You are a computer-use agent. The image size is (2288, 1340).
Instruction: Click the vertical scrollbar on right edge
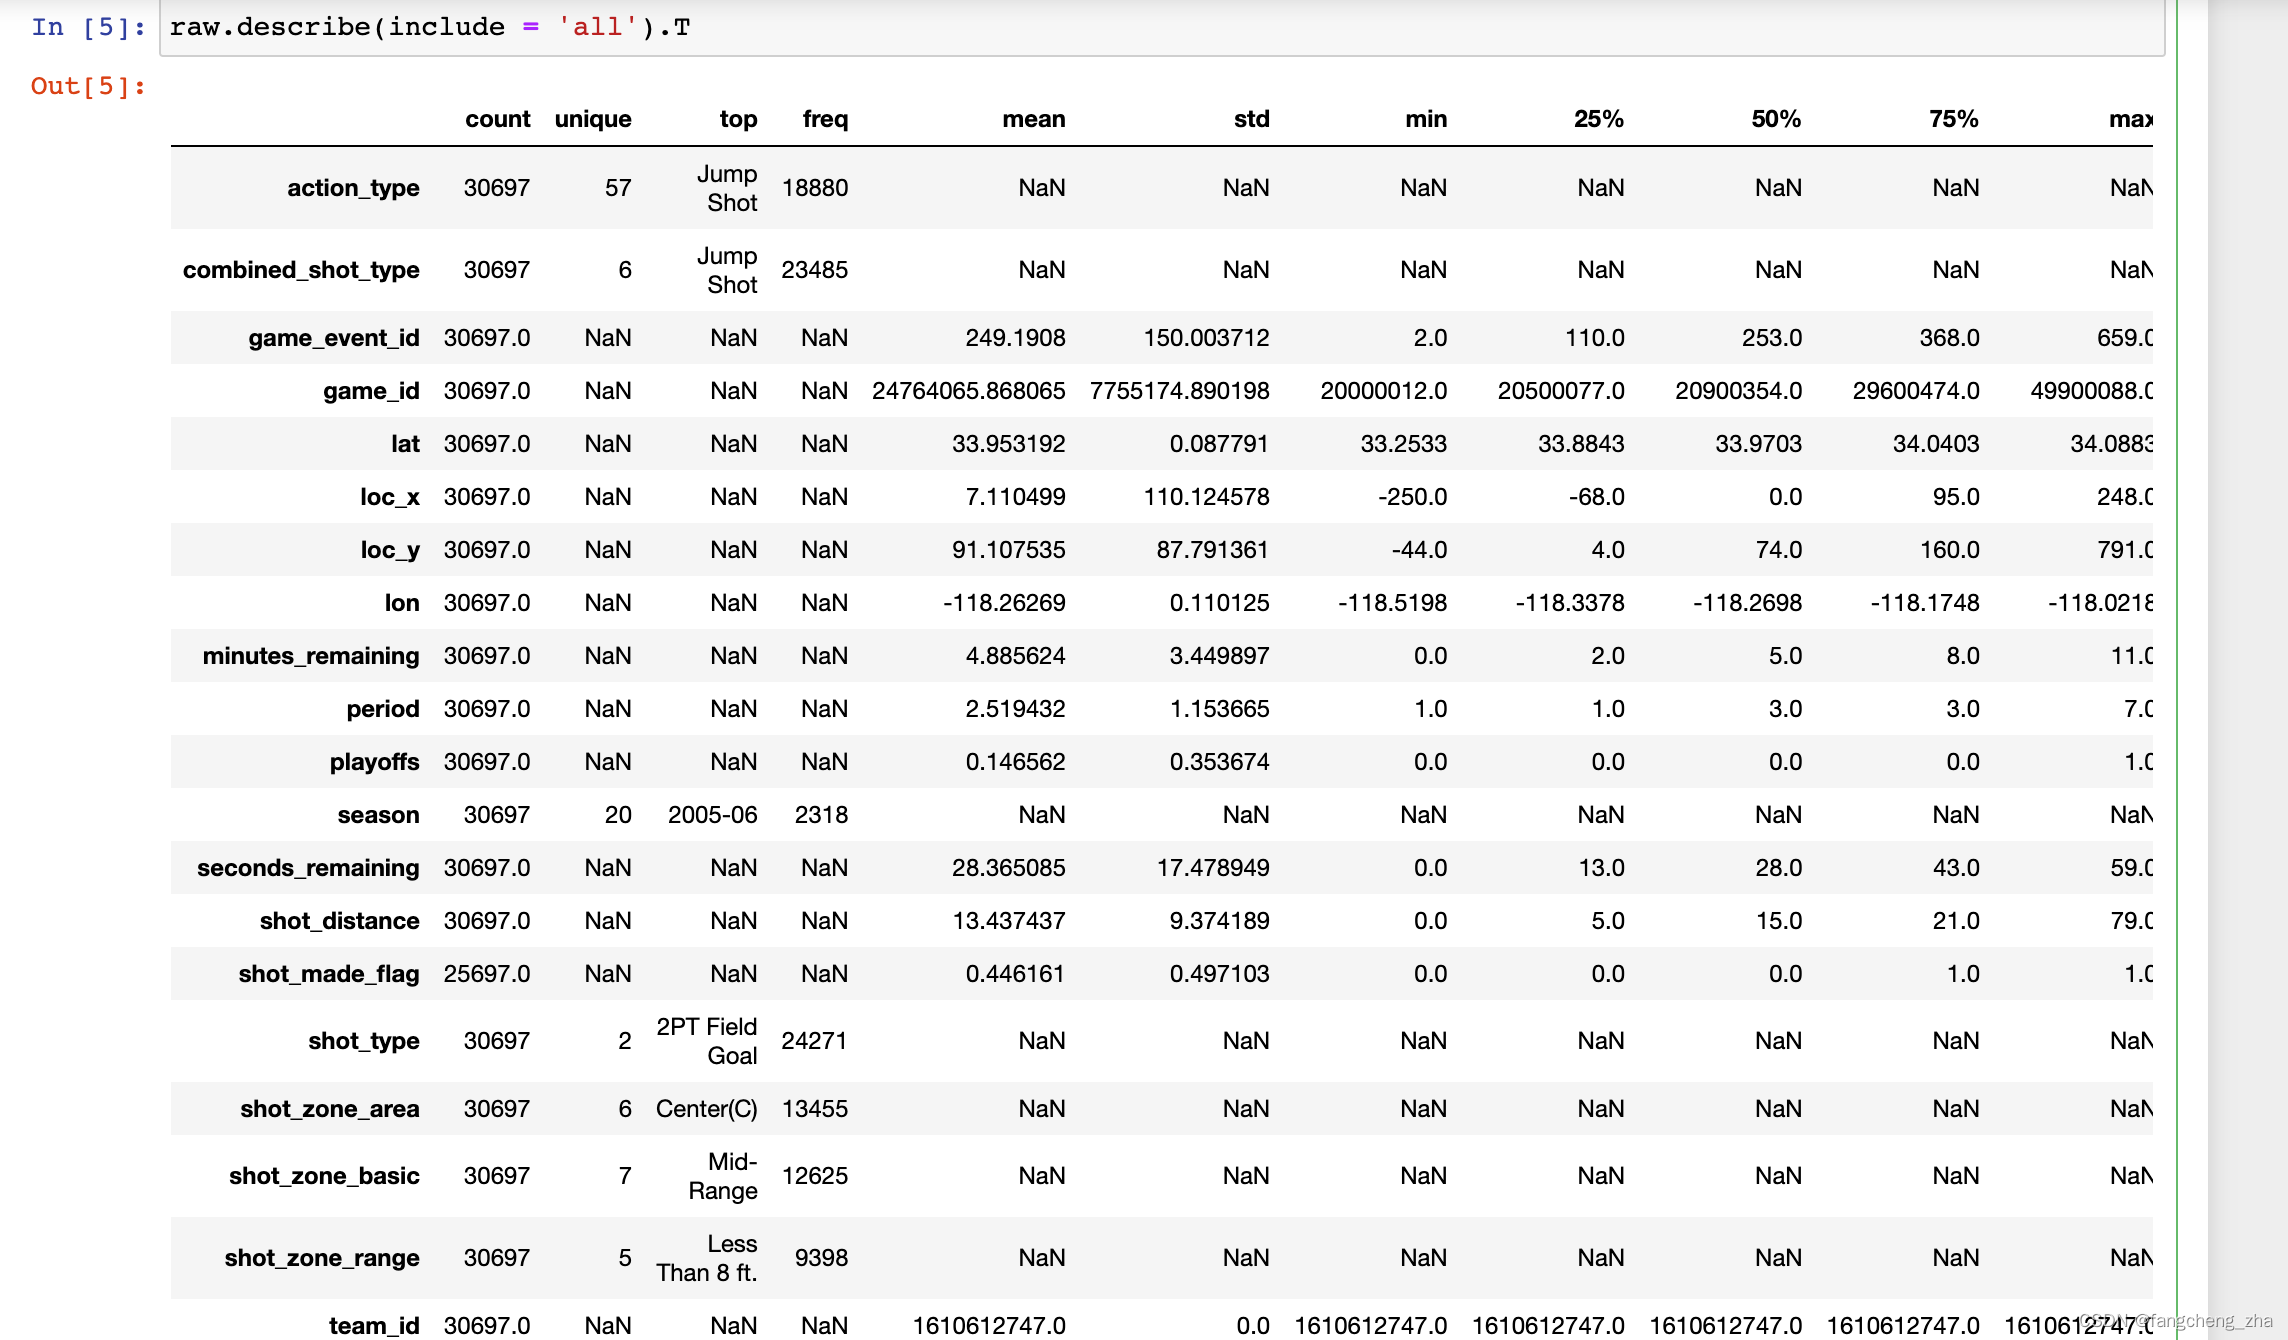tap(2246, 670)
